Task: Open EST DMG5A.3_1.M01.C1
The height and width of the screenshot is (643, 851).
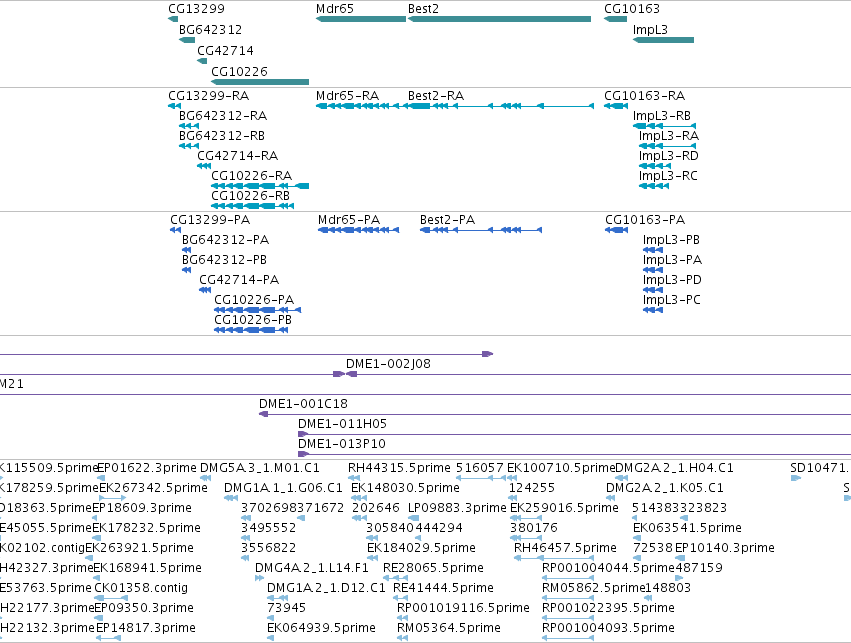Action: 259,468
